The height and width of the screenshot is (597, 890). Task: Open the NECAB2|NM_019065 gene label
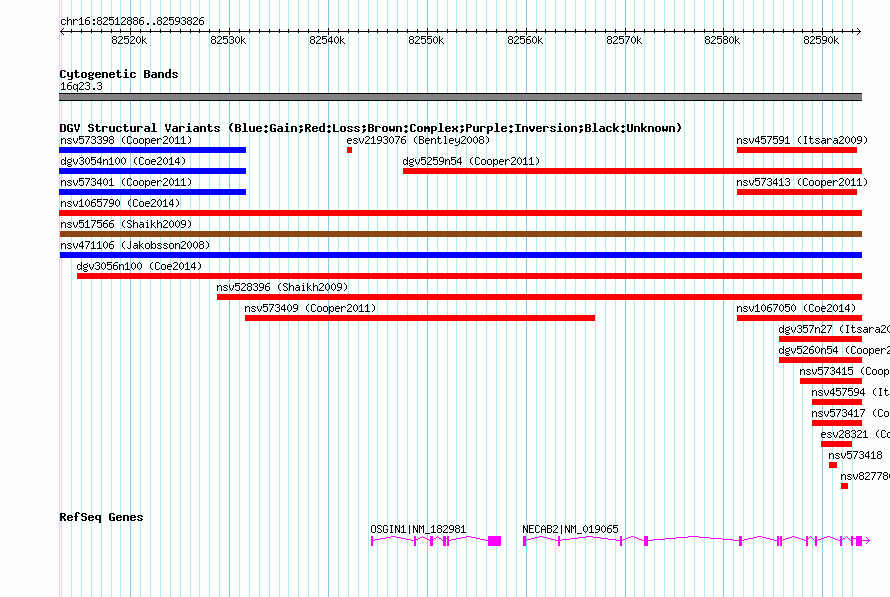point(570,529)
